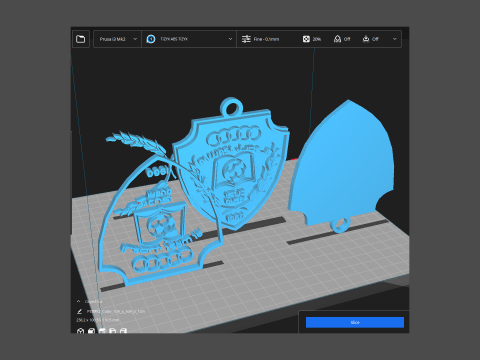This screenshot has height=360, width=480.
Task: Click the model dimensions text in mm
Action: (x=97, y=320)
